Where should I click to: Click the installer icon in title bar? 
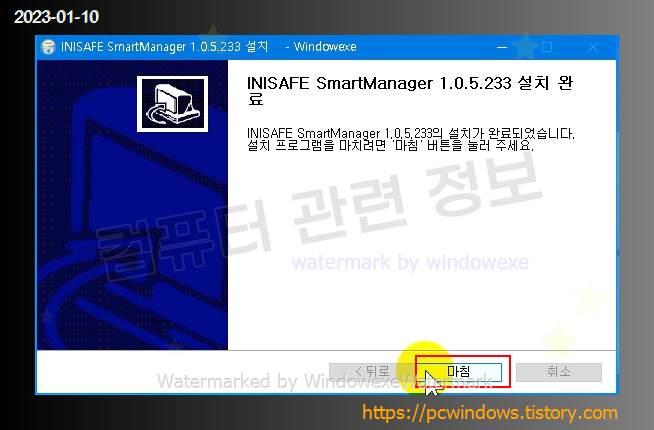[x=48, y=47]
